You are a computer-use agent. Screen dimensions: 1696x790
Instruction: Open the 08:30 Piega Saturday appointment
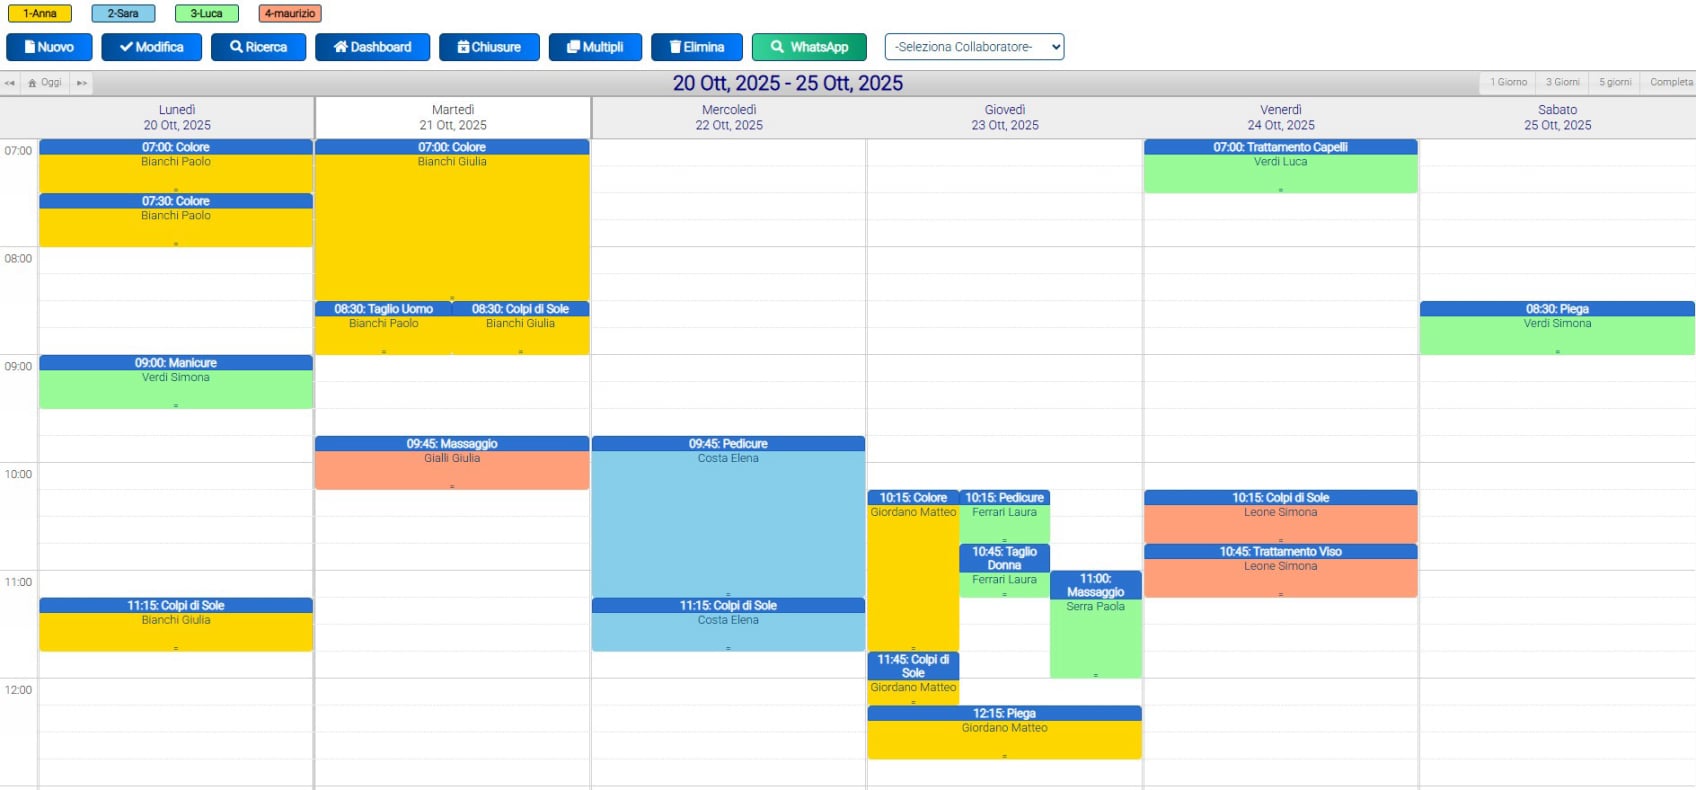click(x=1557, y=330)
